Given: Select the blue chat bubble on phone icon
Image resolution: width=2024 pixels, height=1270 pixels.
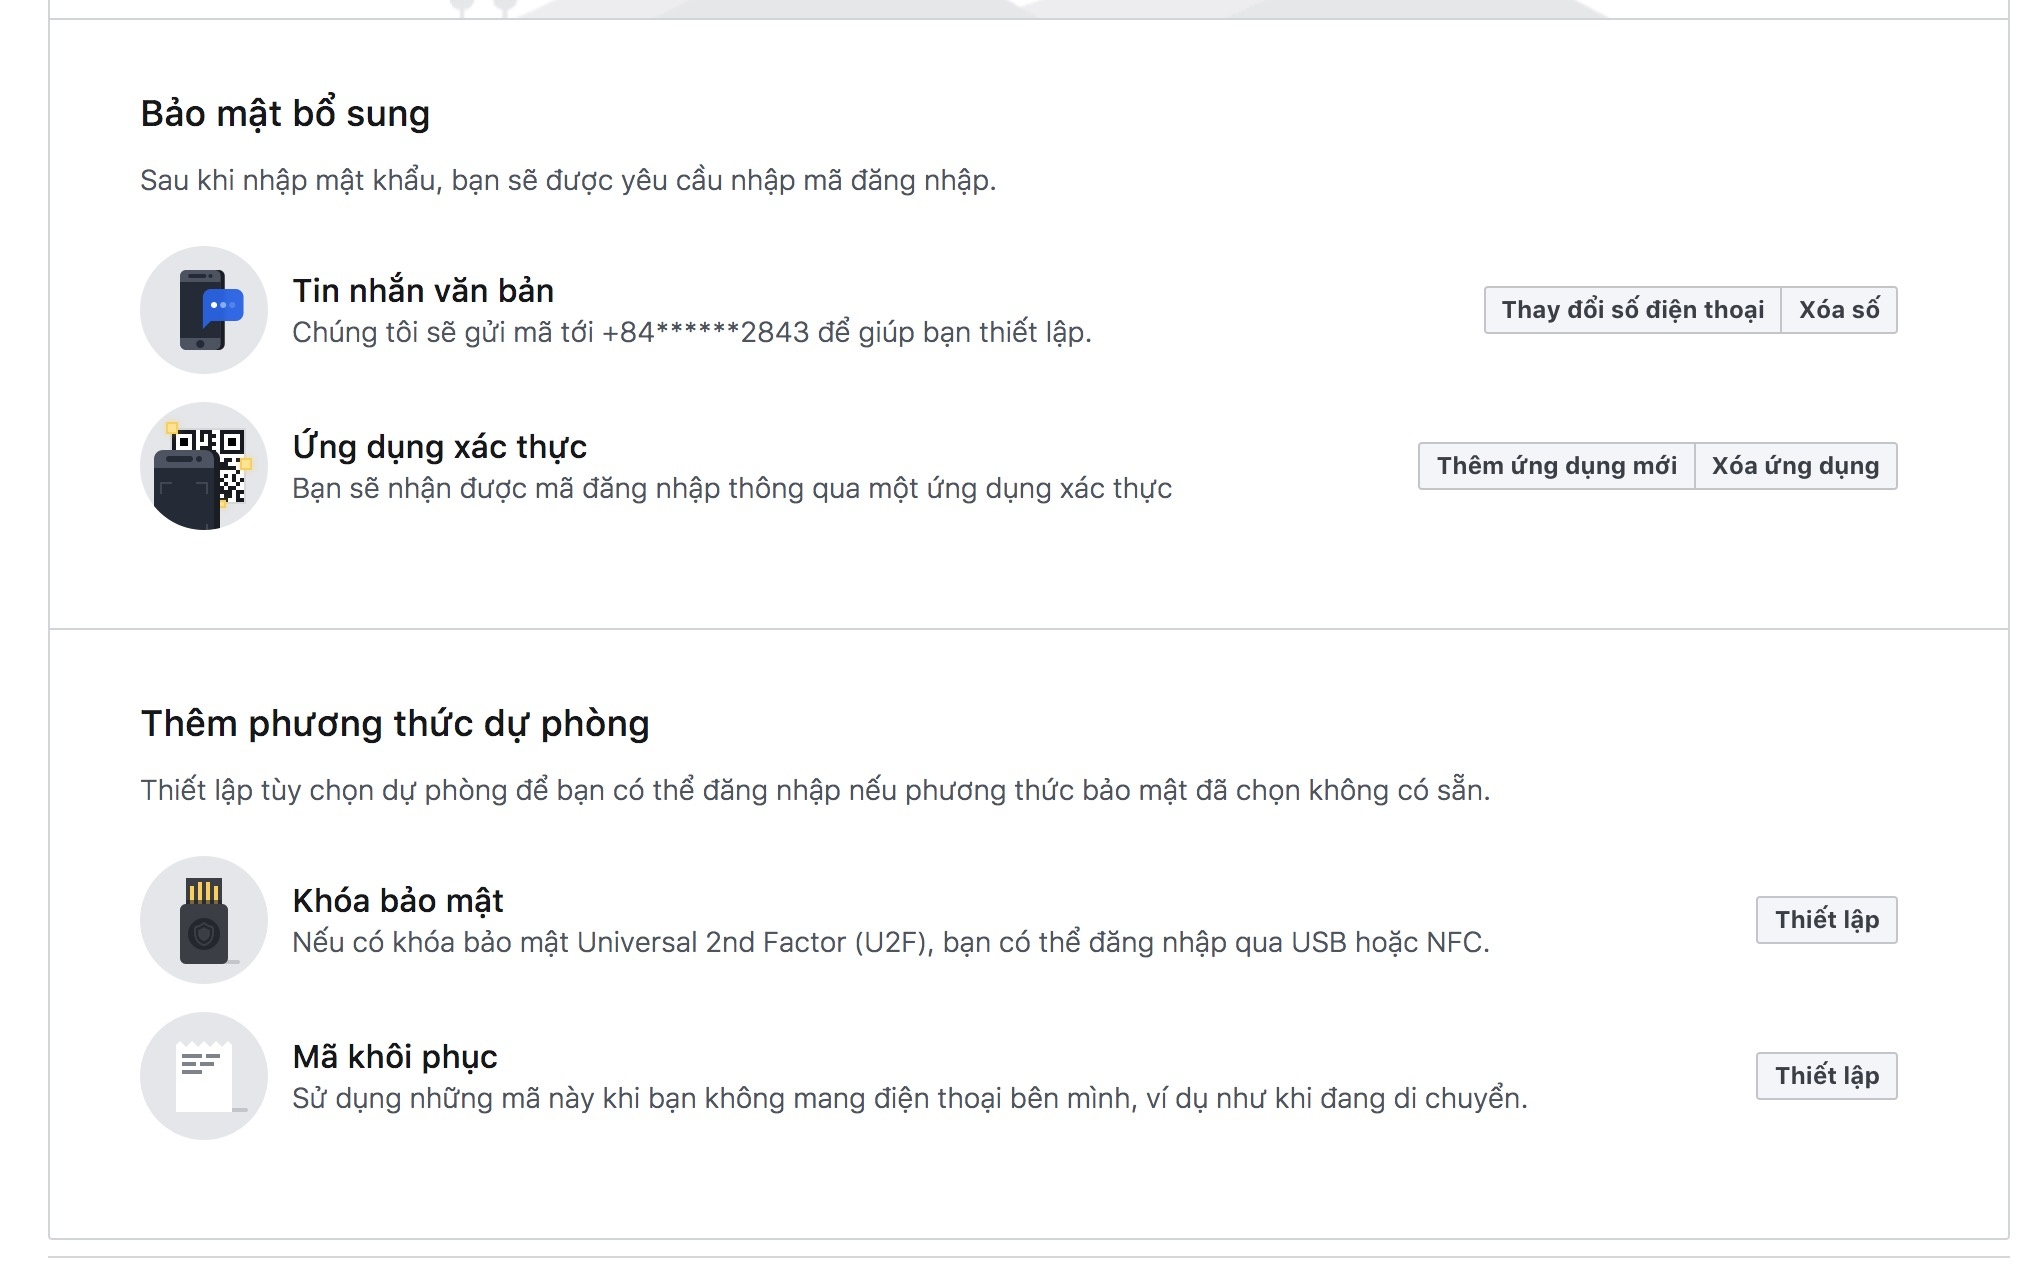Looking at the screenshot, I should pos(222,308).
